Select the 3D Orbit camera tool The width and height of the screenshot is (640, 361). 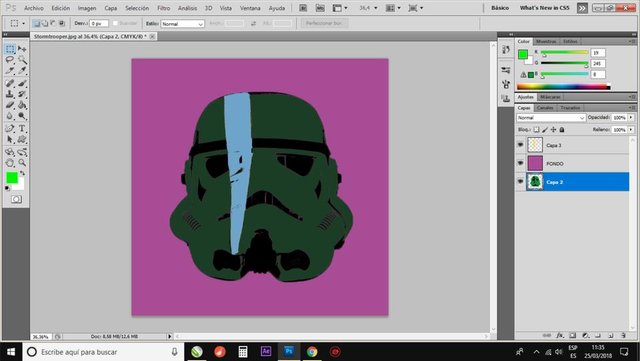pos(22,152)
